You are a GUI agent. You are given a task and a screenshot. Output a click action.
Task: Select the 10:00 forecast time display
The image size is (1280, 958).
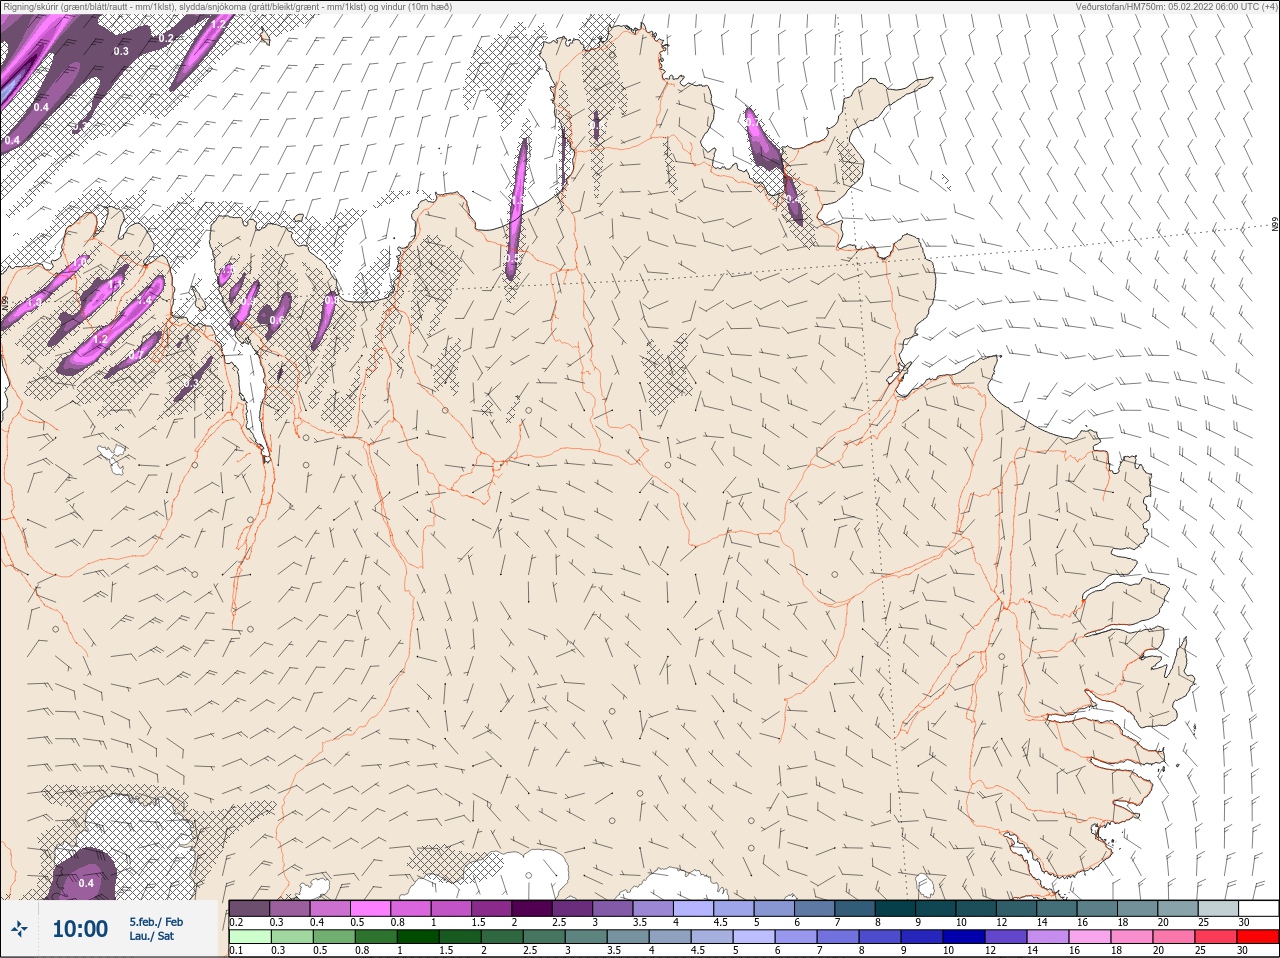pos(80,929)
